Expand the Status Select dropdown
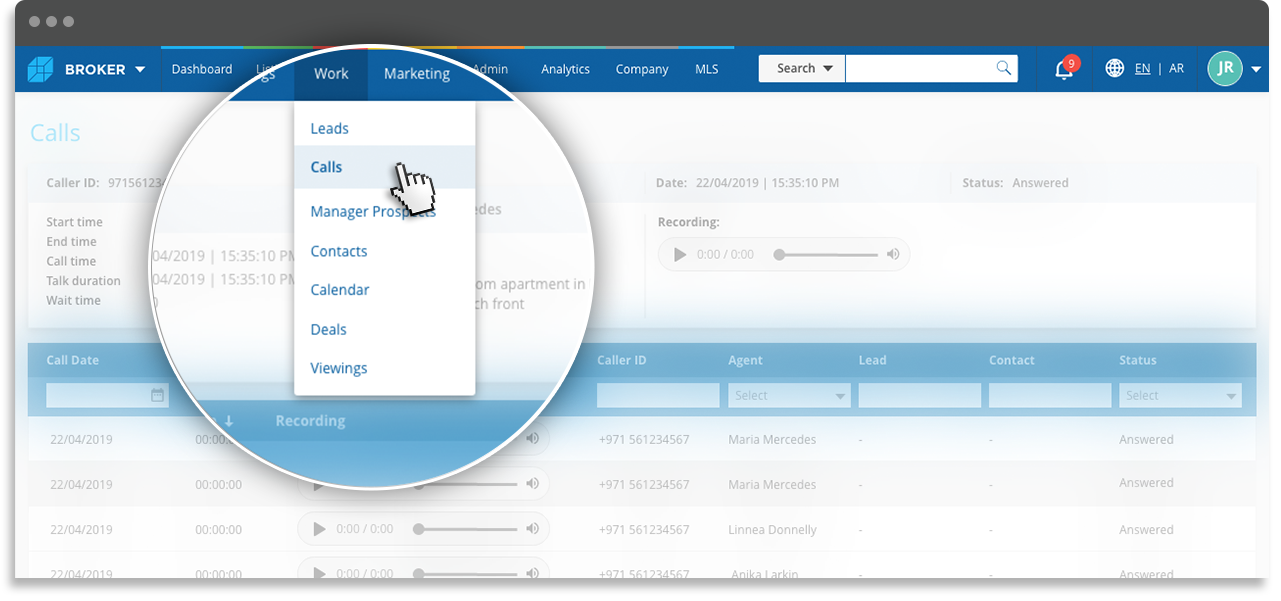1281x601 pixels. [1180, 395]
